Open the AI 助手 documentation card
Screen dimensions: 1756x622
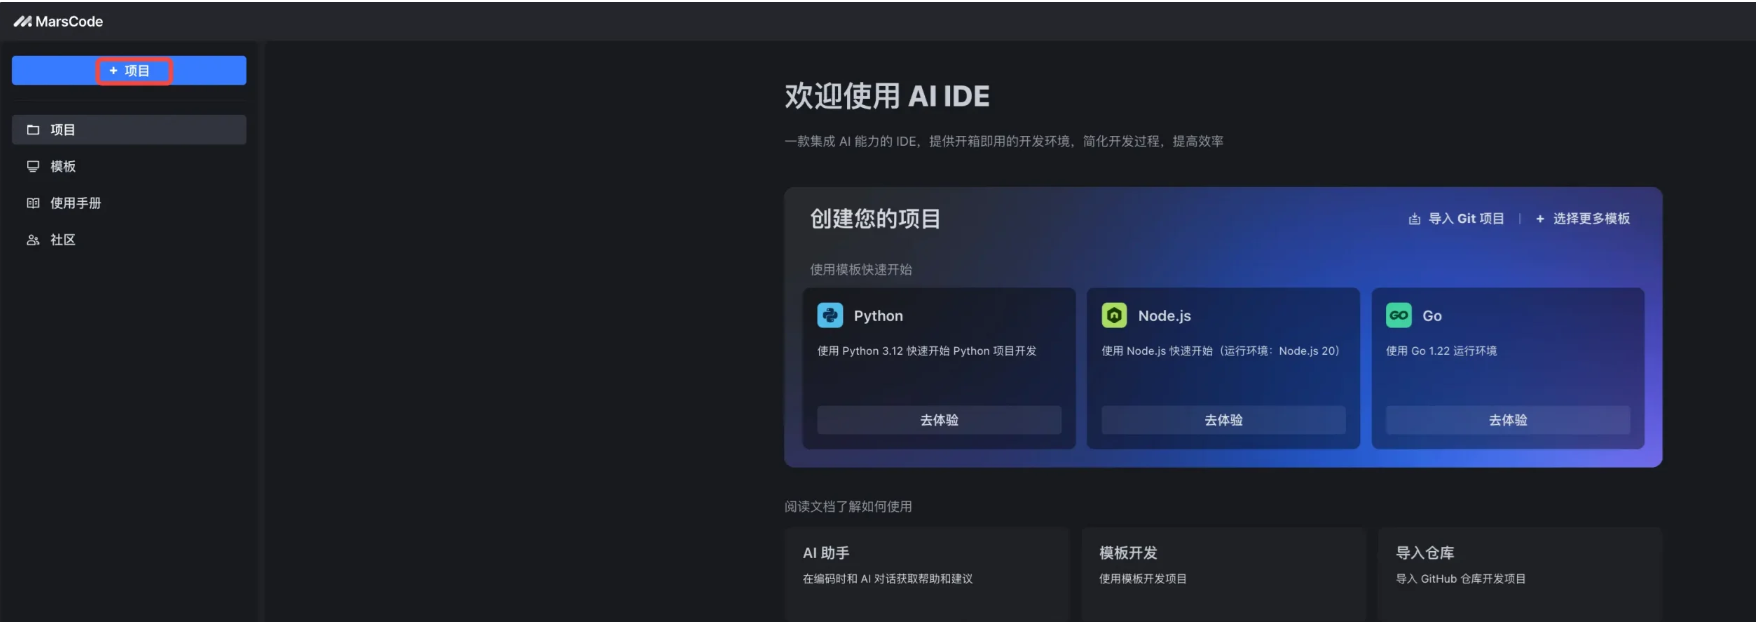(926, 575)
